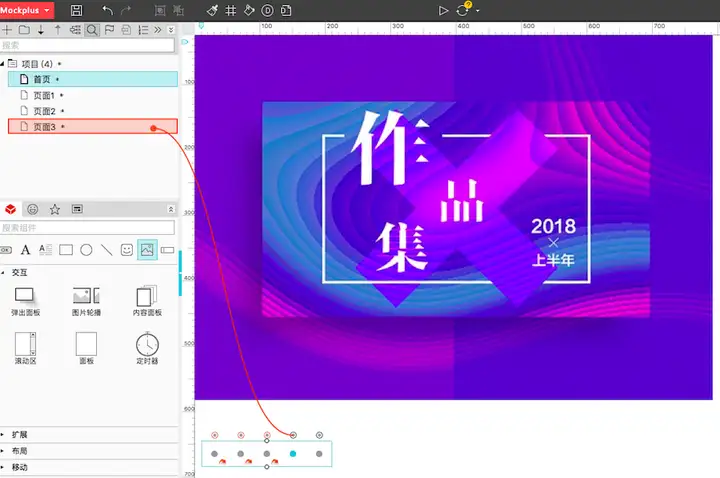This screenshot has height=478, width=720.
Task: Pick the line shape component
Action: point(107,250)
